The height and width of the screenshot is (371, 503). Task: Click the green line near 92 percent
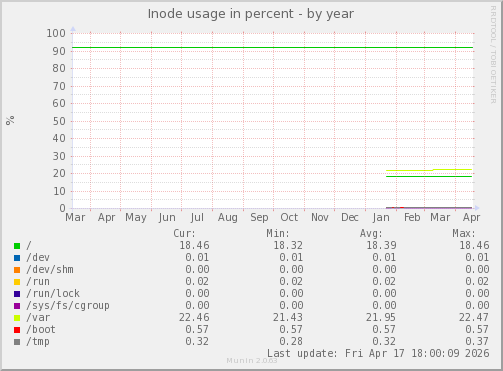coord(273,47)
